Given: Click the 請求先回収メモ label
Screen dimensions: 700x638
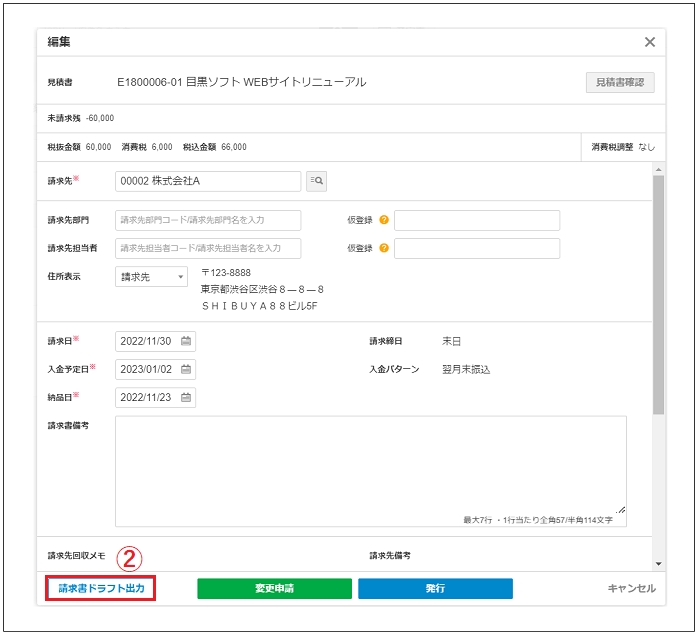Looking at the screenshot, I should click(x=76, y=556).
